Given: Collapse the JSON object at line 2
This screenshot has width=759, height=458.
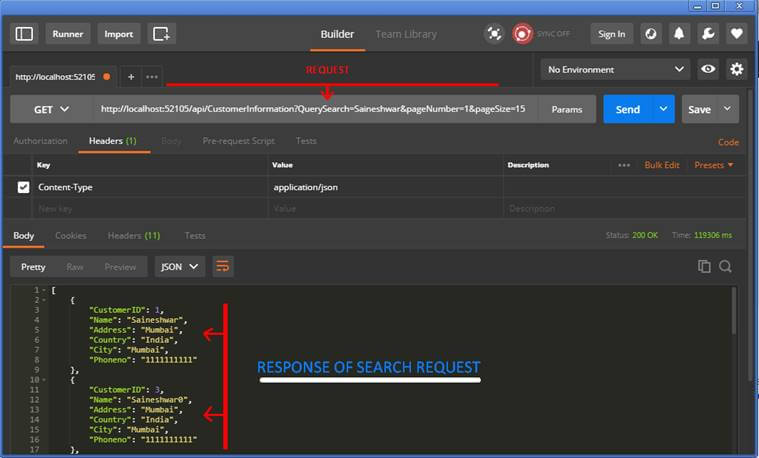Looking at the screenshot, I should [44, 300].
